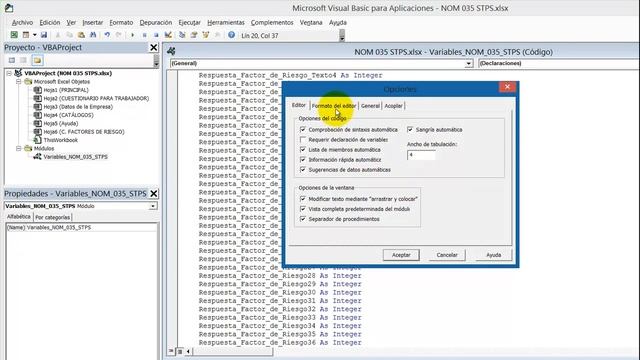Viewport: 640px width, 360px height.
Task: Toggle Información rápida automática checkbox
Action: click(x=302, y=160)
